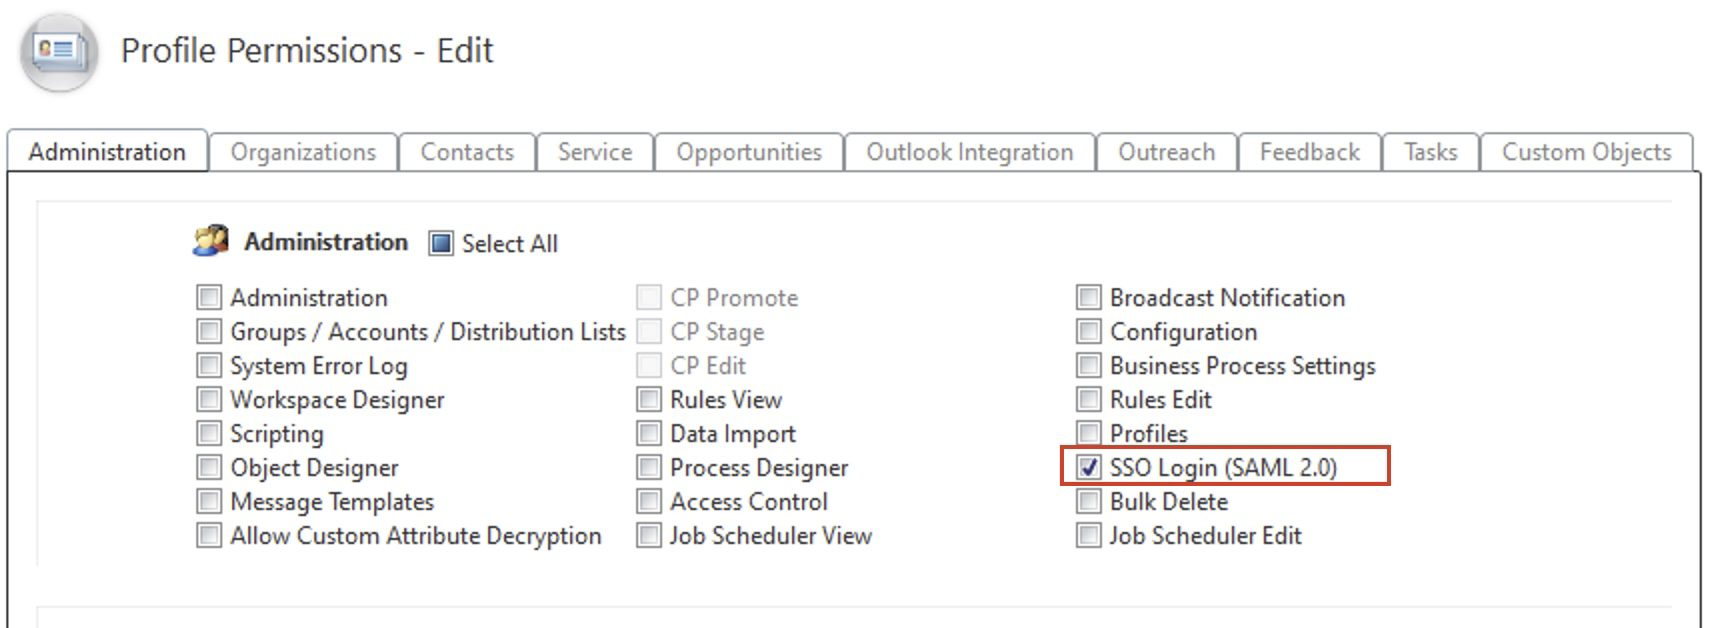This screenshot has height=628, width=1722.
Task: Check the Administration permission
Action: click(208, 296)
